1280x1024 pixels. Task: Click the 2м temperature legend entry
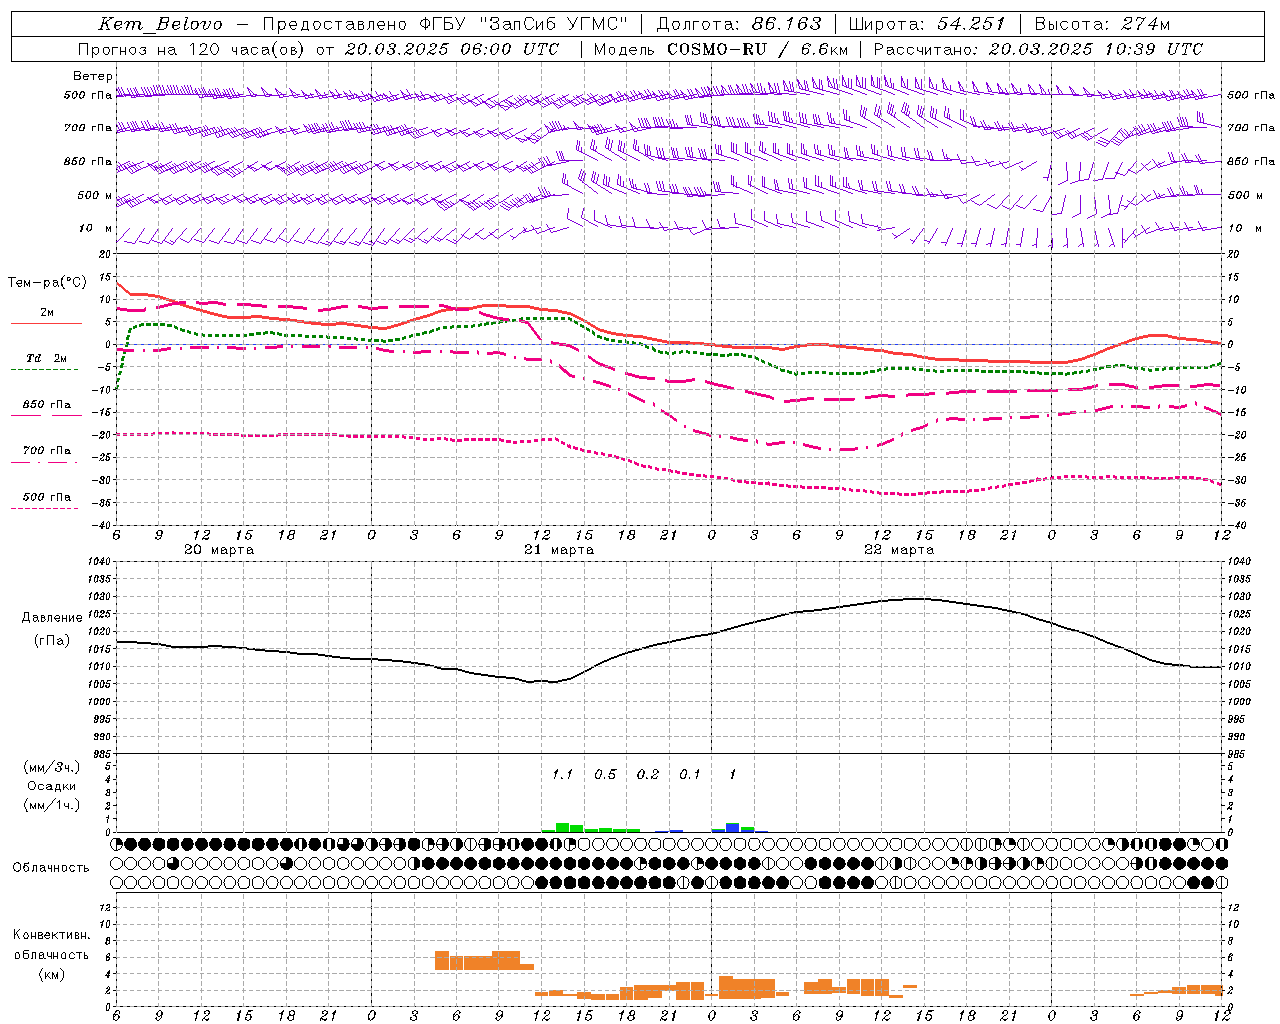pyautogui.click(x=47, y=312)
